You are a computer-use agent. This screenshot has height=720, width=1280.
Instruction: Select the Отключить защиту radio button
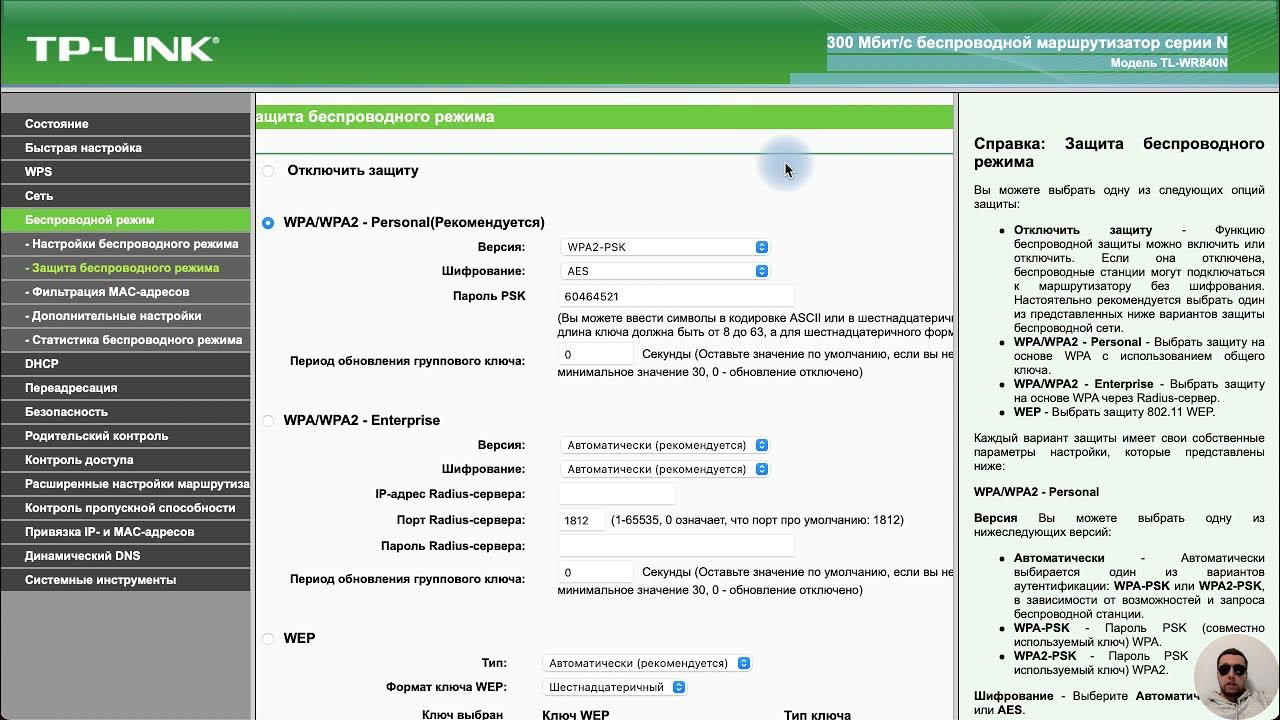coord(268,171)
